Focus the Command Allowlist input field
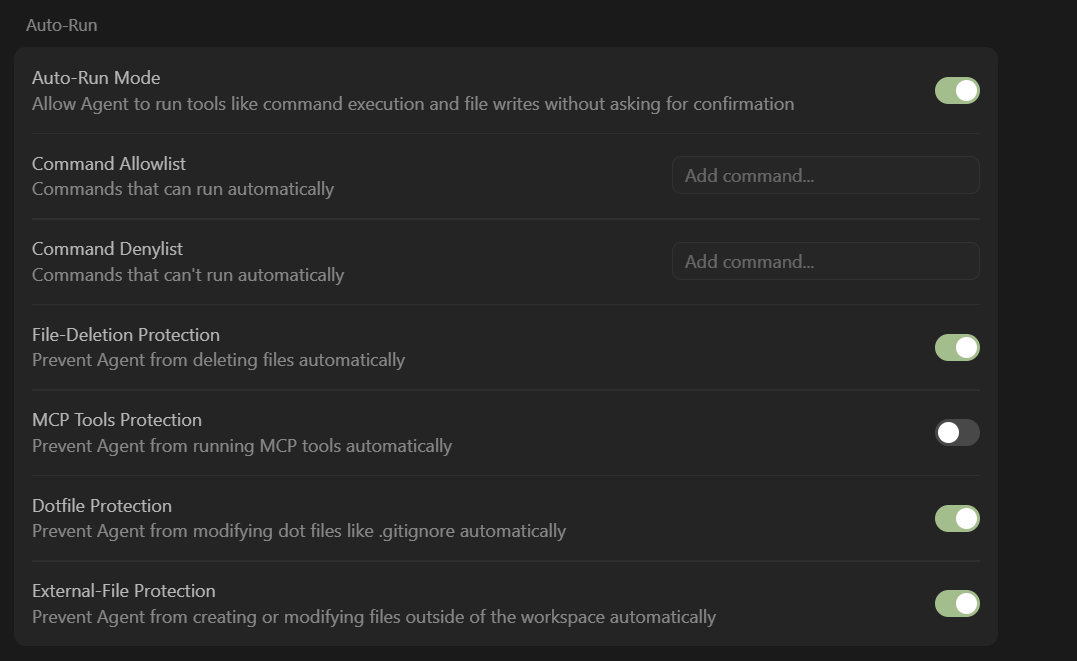This screenshot has width=1077, height=661. [x=825, y=176]
